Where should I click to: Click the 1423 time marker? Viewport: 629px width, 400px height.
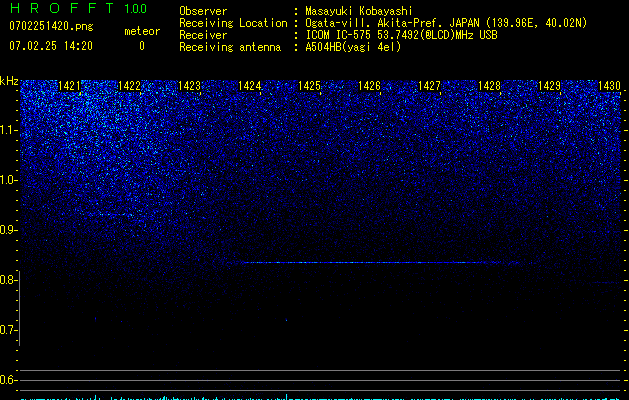coord(189,86)
